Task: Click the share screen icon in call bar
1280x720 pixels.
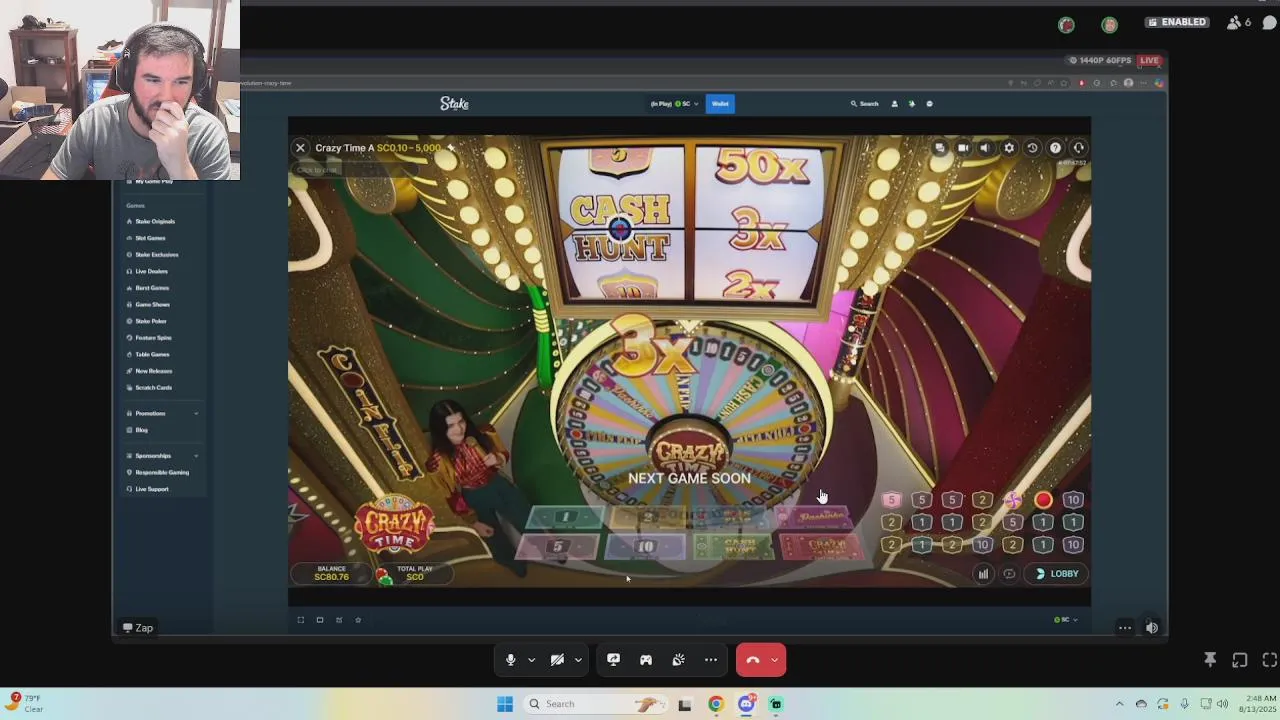Action: (613, 660)
